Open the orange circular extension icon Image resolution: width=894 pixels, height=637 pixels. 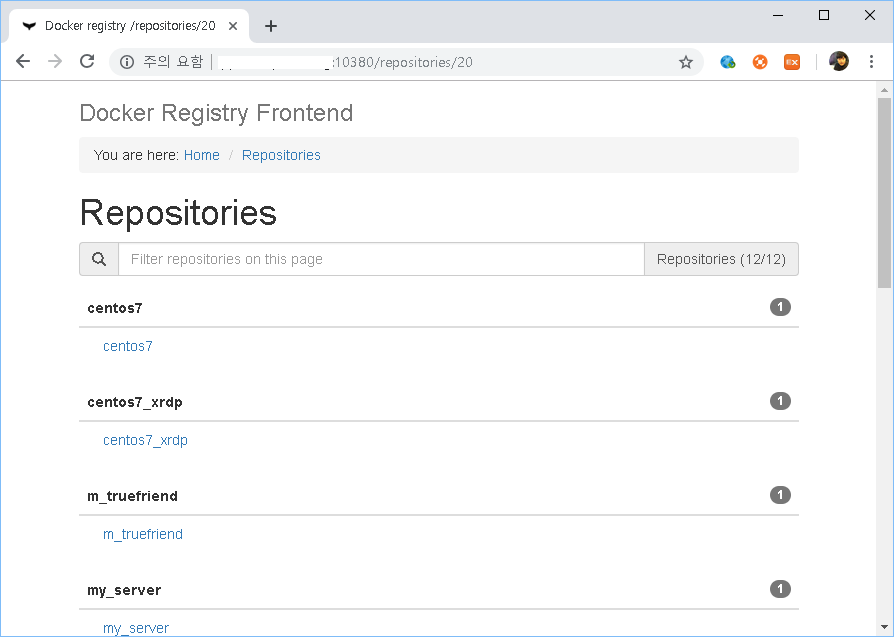click(760, 62)
